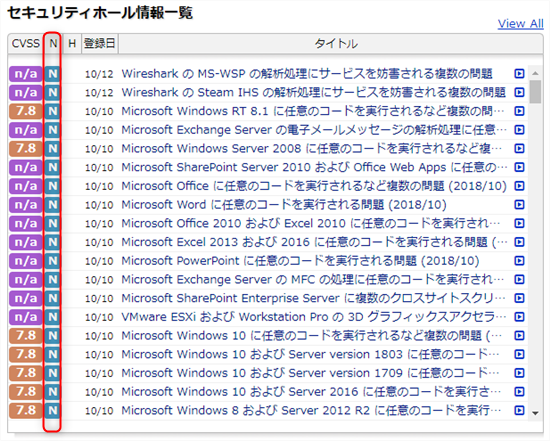Image resolution: width=550 pixels, height=441 pixels.
Task: Open Microsoft SharePoint Server 2010 vulnerability title
Action: tap(314, 167)
